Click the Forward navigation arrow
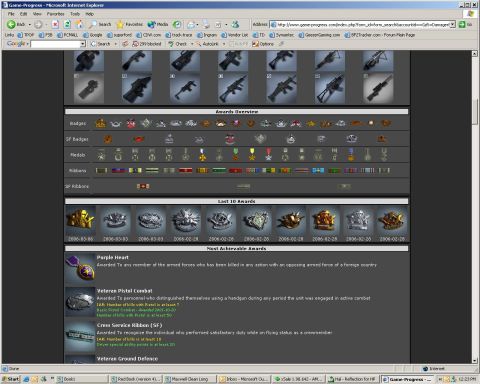Screen dimensions: 480x384 pos(38,24)
